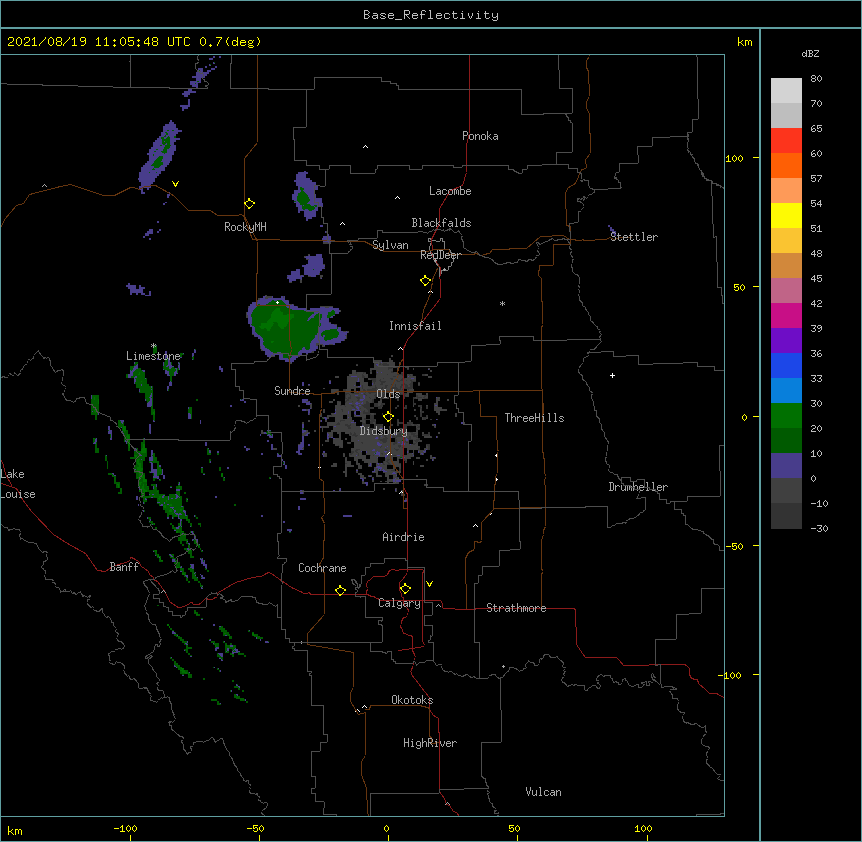Select the Vulcan label
This screenshot has height=842, width=862.
[543, 792]
